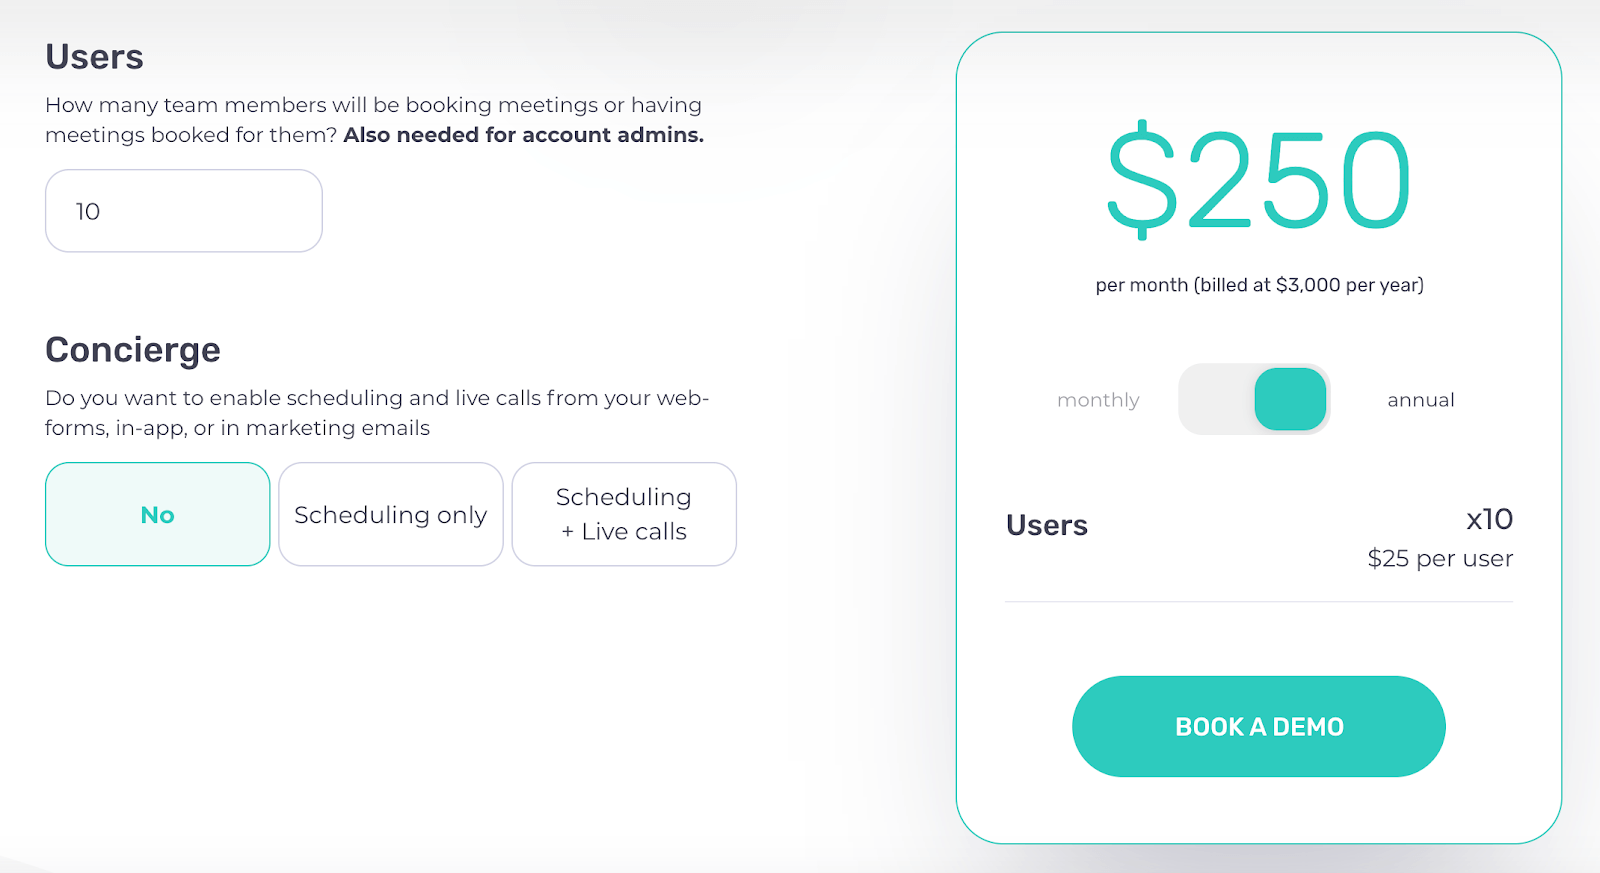Viewport: 1600px width, 873px height.
Task: Click the Users heading on the left
Action: tap(94, 57)
